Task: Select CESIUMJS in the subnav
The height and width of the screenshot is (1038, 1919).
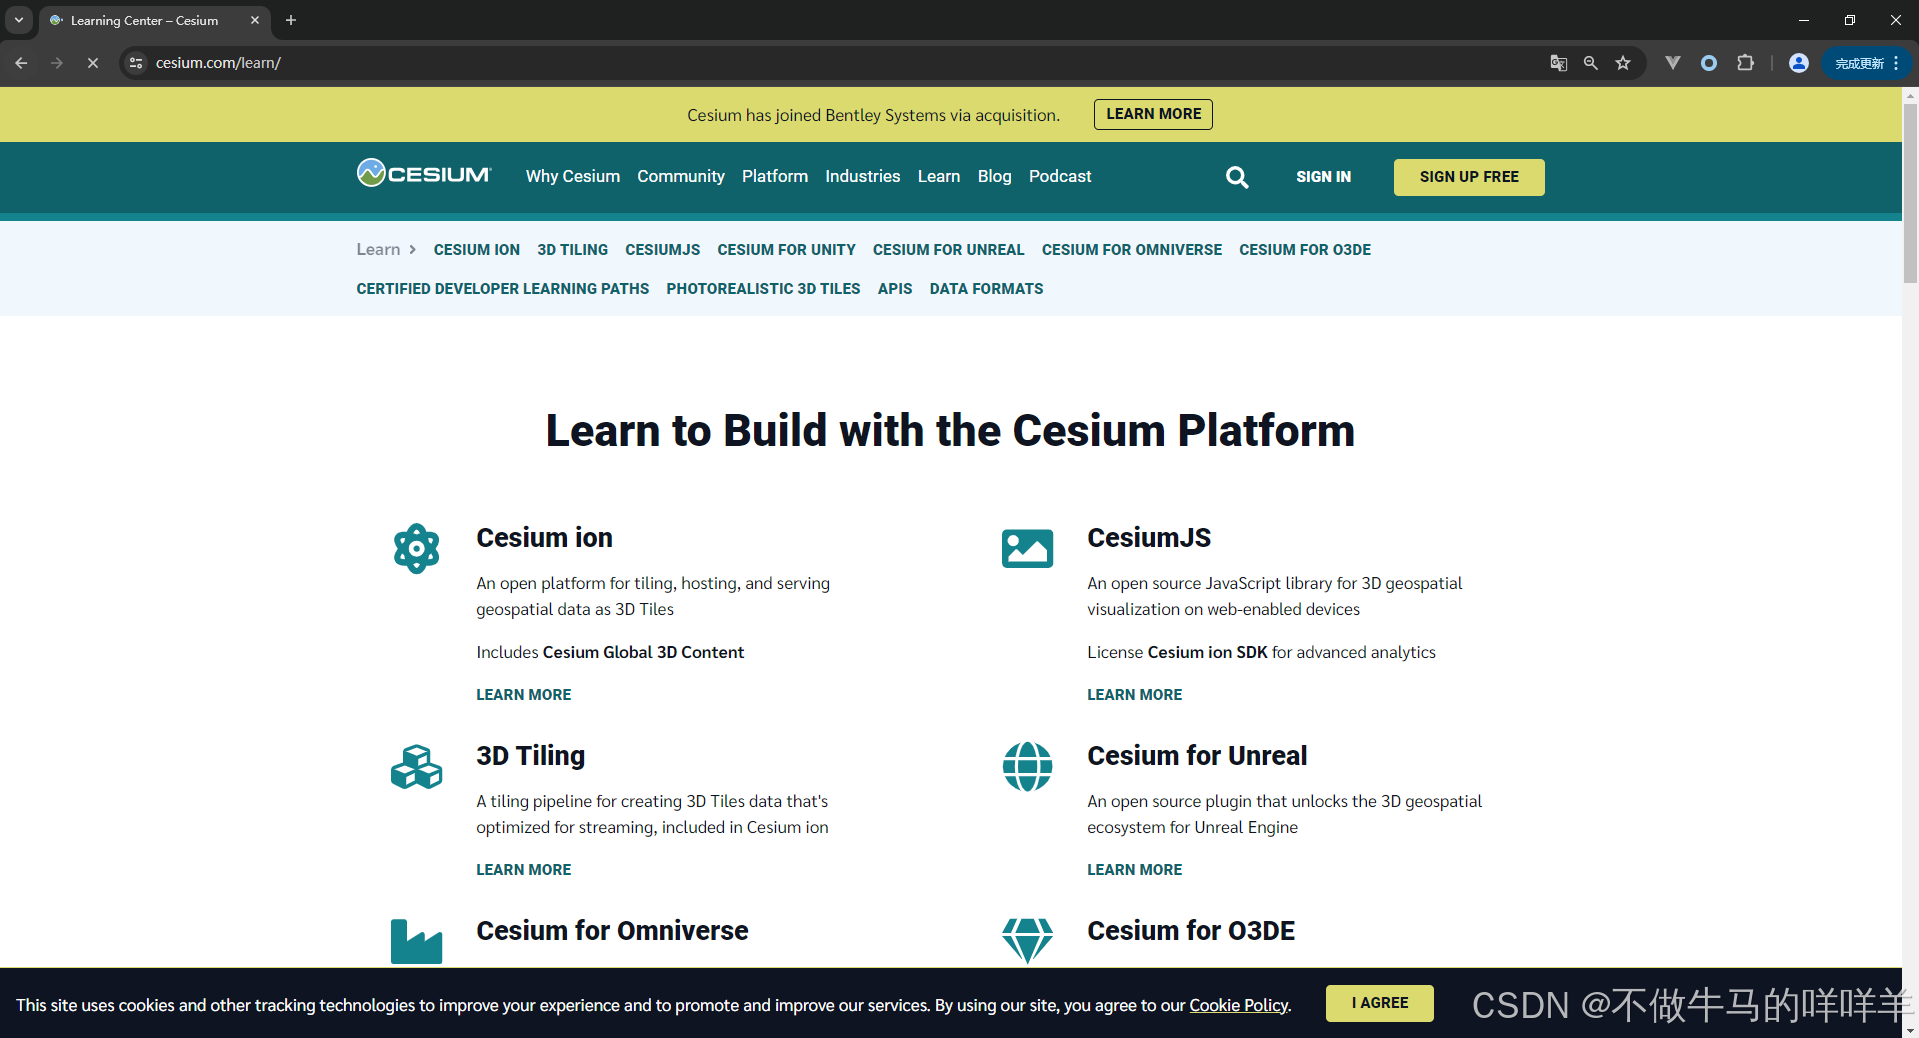Action: pyautogui.click(x=663, y=250)
